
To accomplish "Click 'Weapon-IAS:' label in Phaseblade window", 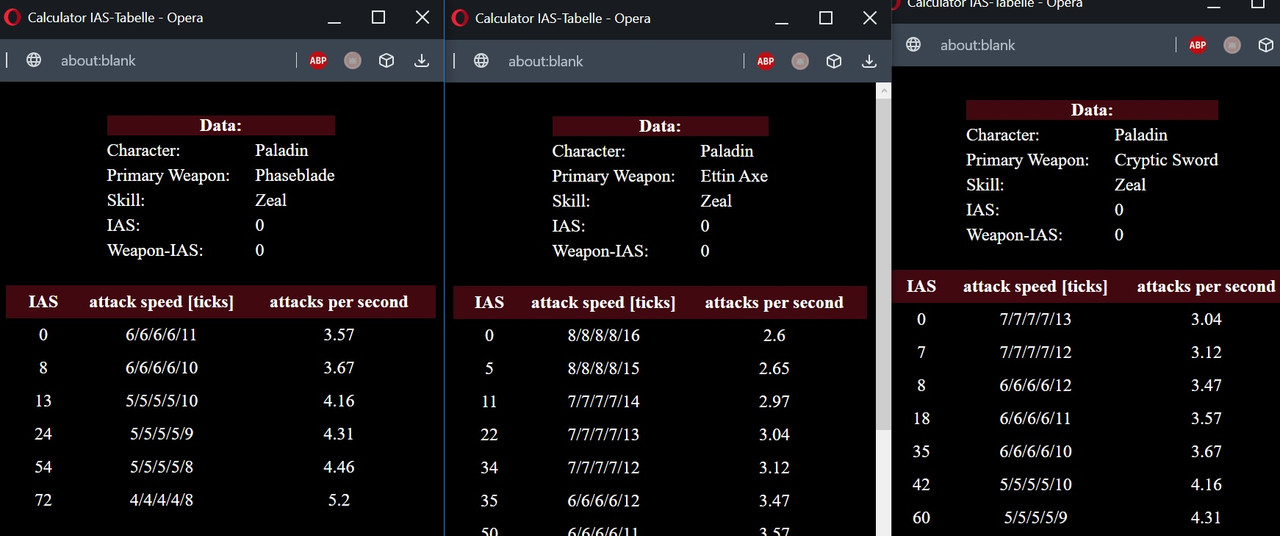I will (155, 250).
